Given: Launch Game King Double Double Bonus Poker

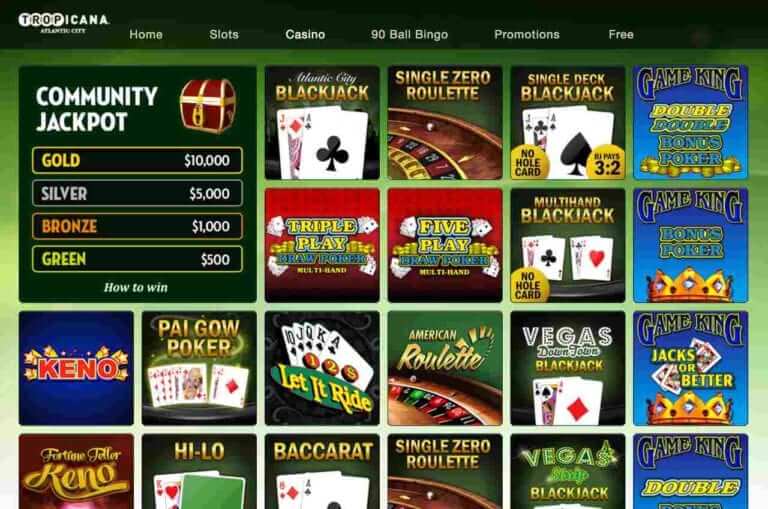Looking at the screenshot, I should tap(691, 122).
